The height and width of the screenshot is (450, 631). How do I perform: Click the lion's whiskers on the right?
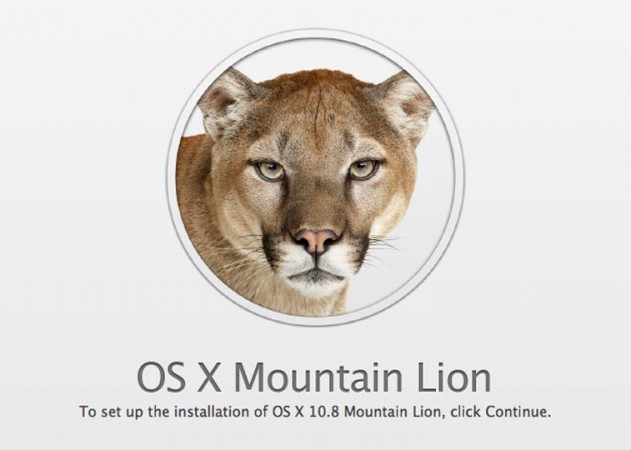pyautogui.click(x=382, y=248)
